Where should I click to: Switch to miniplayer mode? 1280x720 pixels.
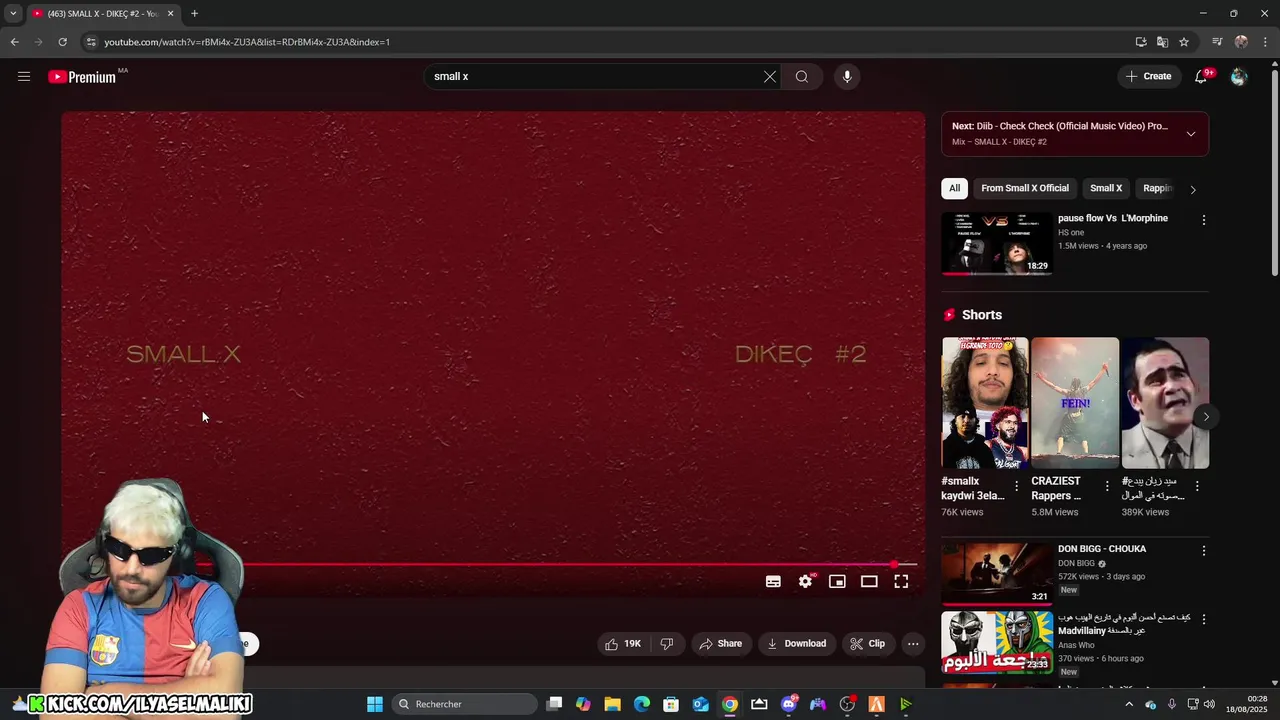pyautogui.click(x=837, y=581)
